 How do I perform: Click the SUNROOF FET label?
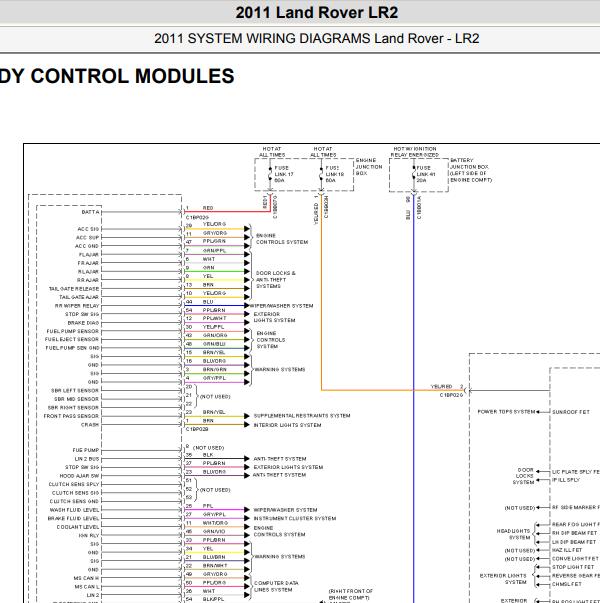571,412
